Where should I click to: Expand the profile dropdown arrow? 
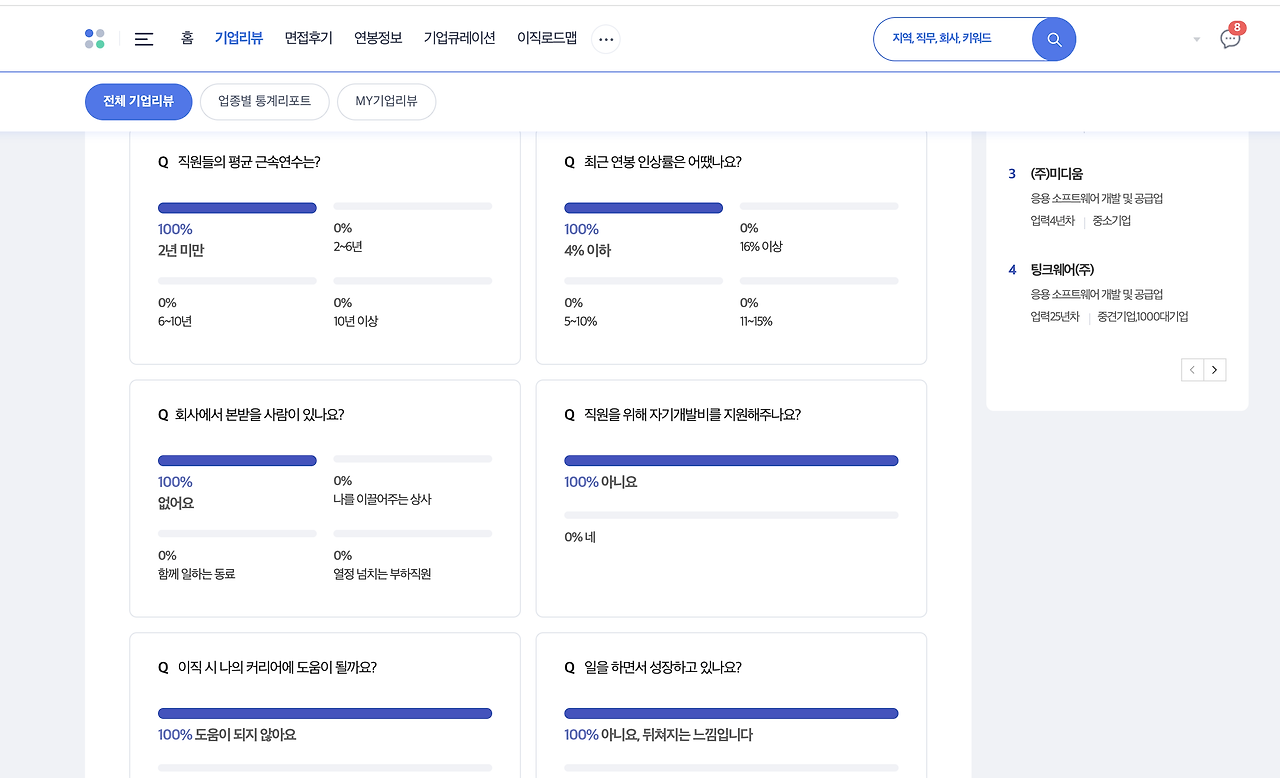[x=1197, y=40]
